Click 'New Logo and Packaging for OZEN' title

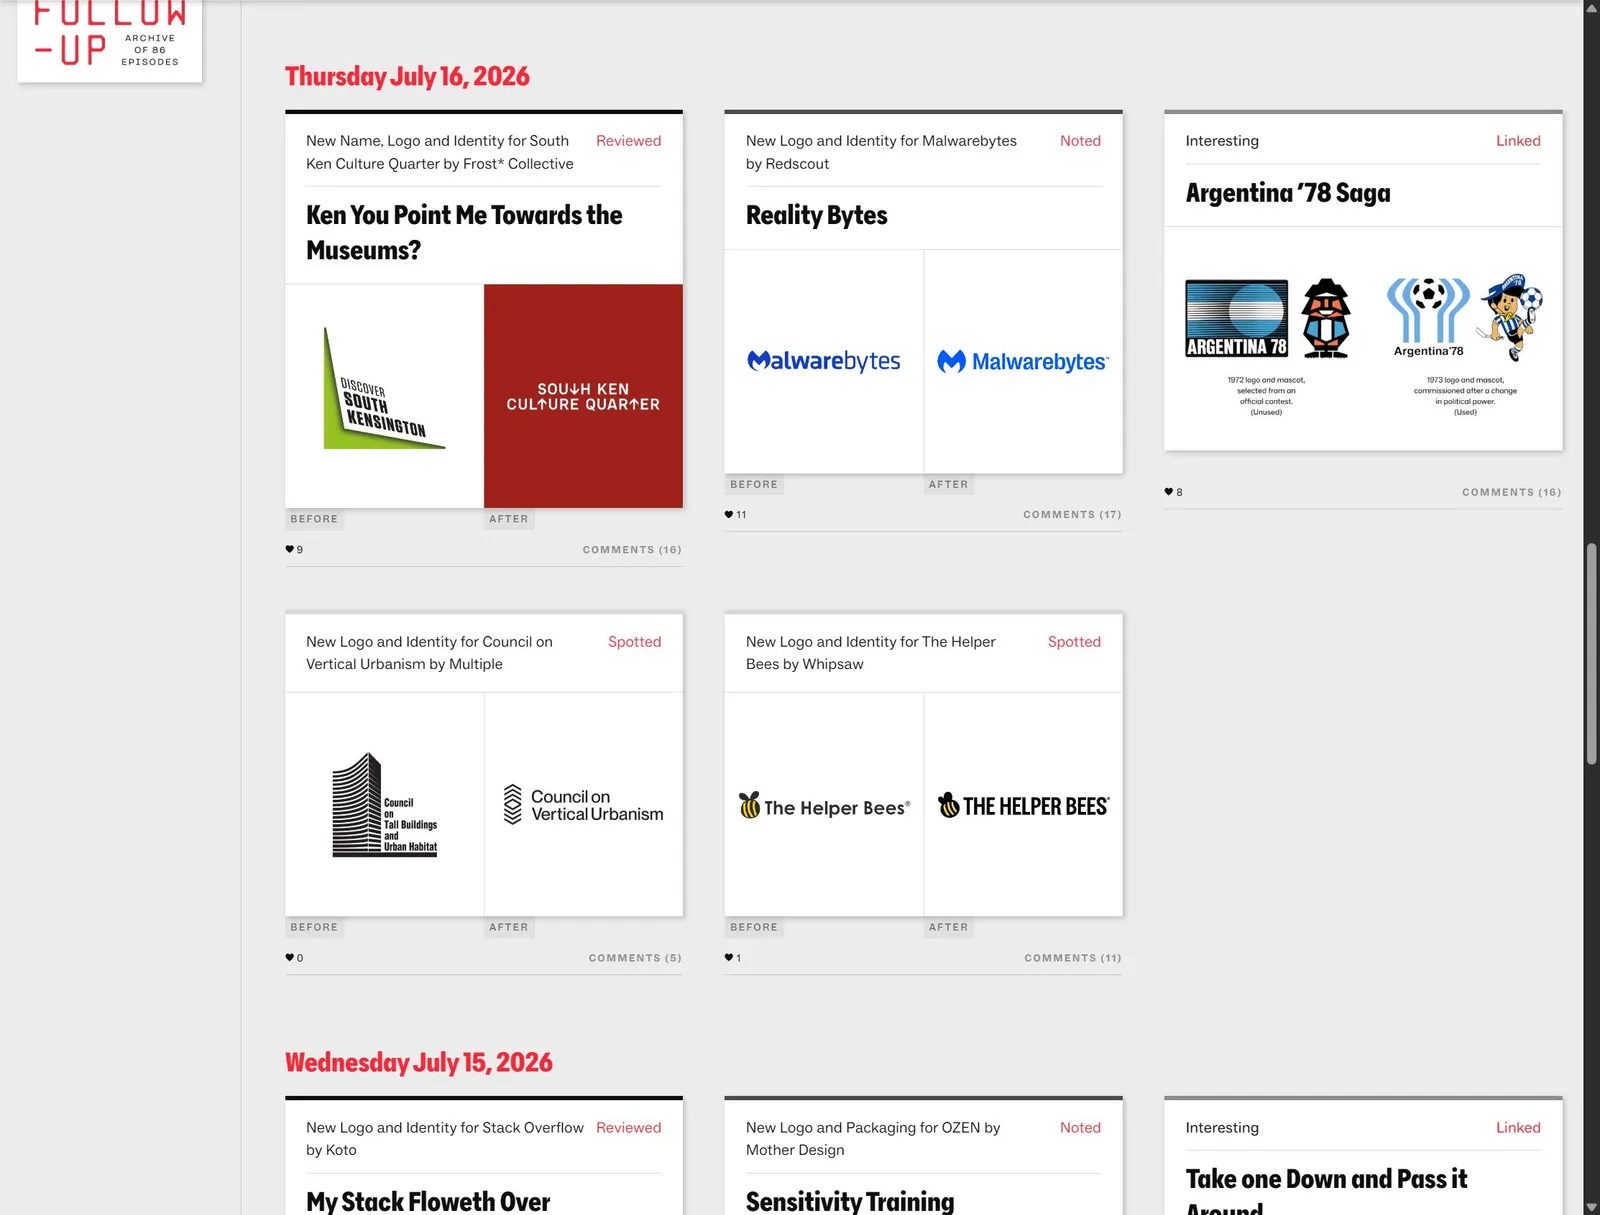tap(873, 1138)
